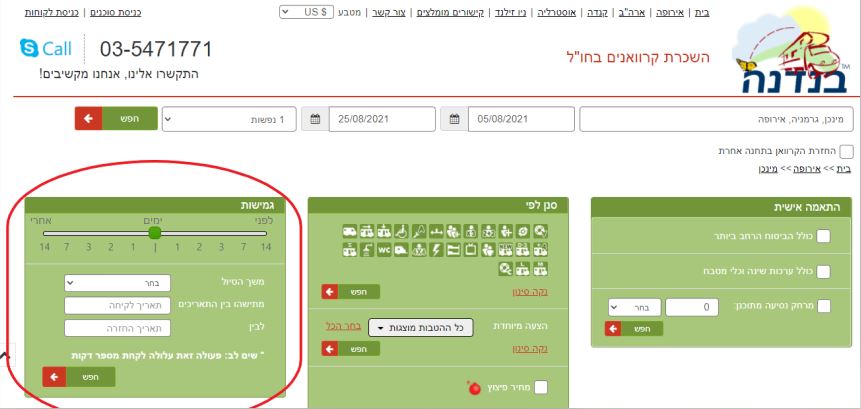Click the destination field 'מינכן, גרמניה, אירופה'
This screenshot has height=409, width=861.
(715, 119)
